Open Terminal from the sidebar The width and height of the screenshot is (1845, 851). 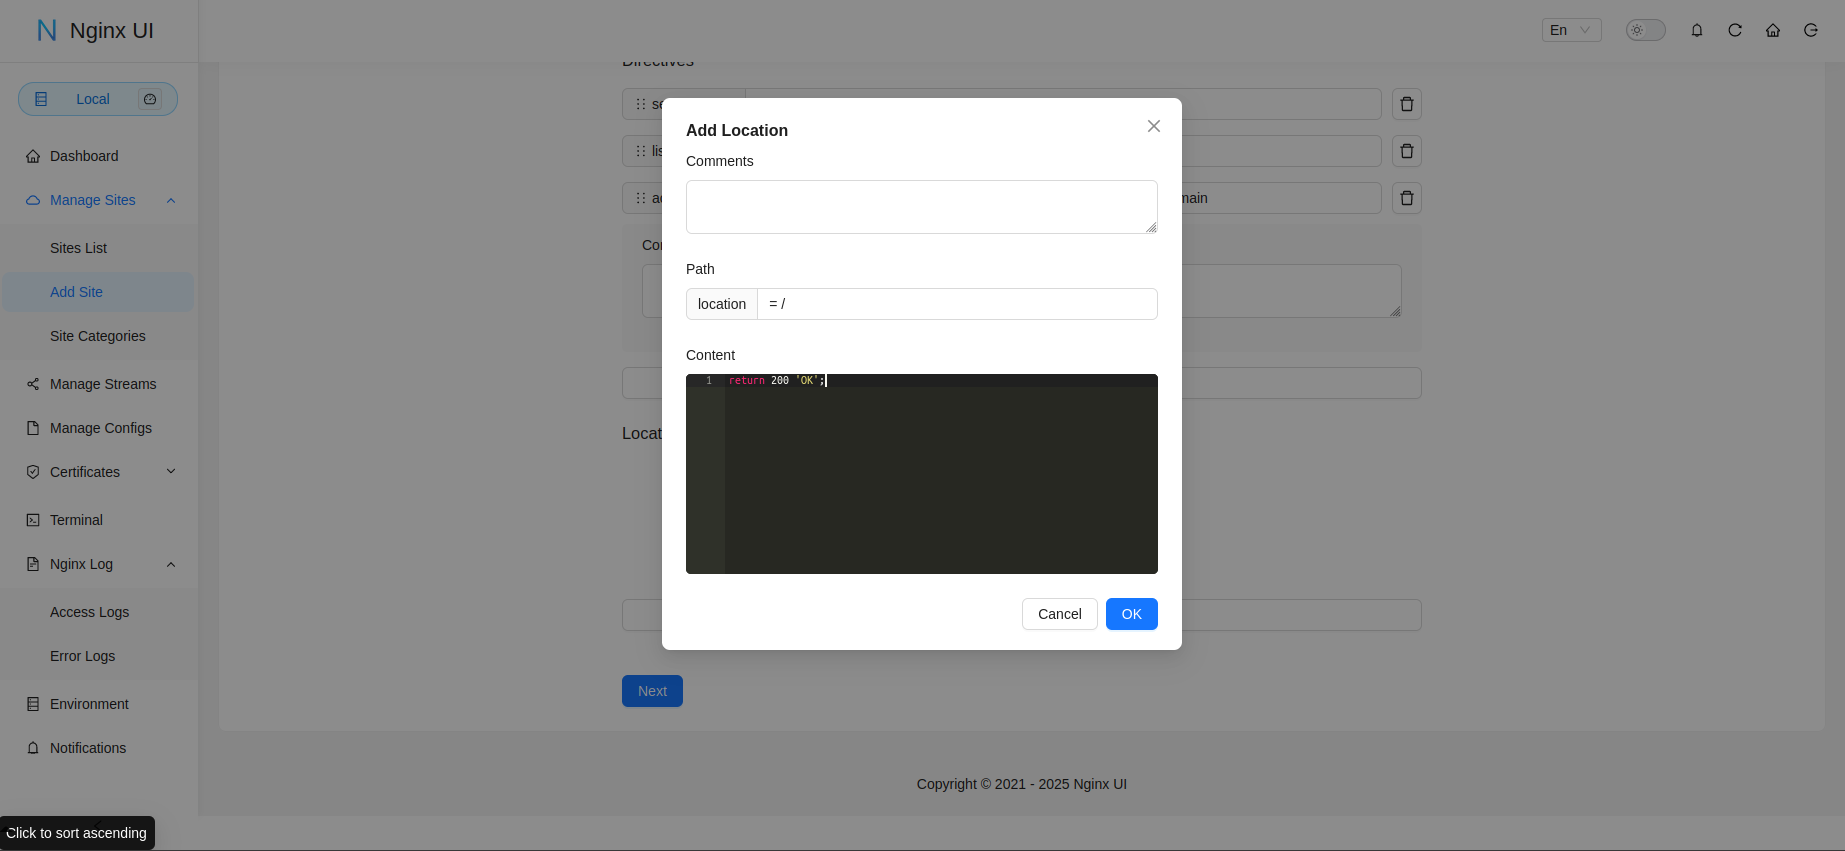point(98,520)
